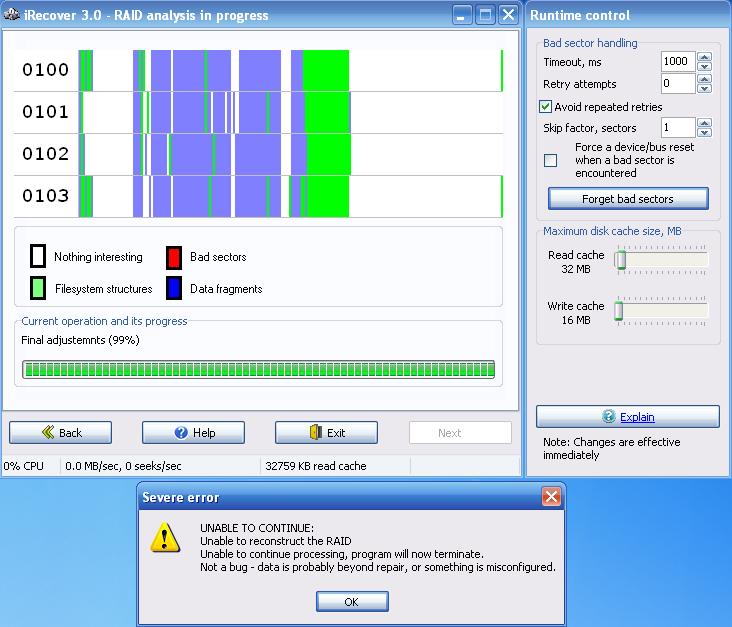Click the Timeout ms input field
The height and width of the screenshot is (627, 732).
[678, 61]
